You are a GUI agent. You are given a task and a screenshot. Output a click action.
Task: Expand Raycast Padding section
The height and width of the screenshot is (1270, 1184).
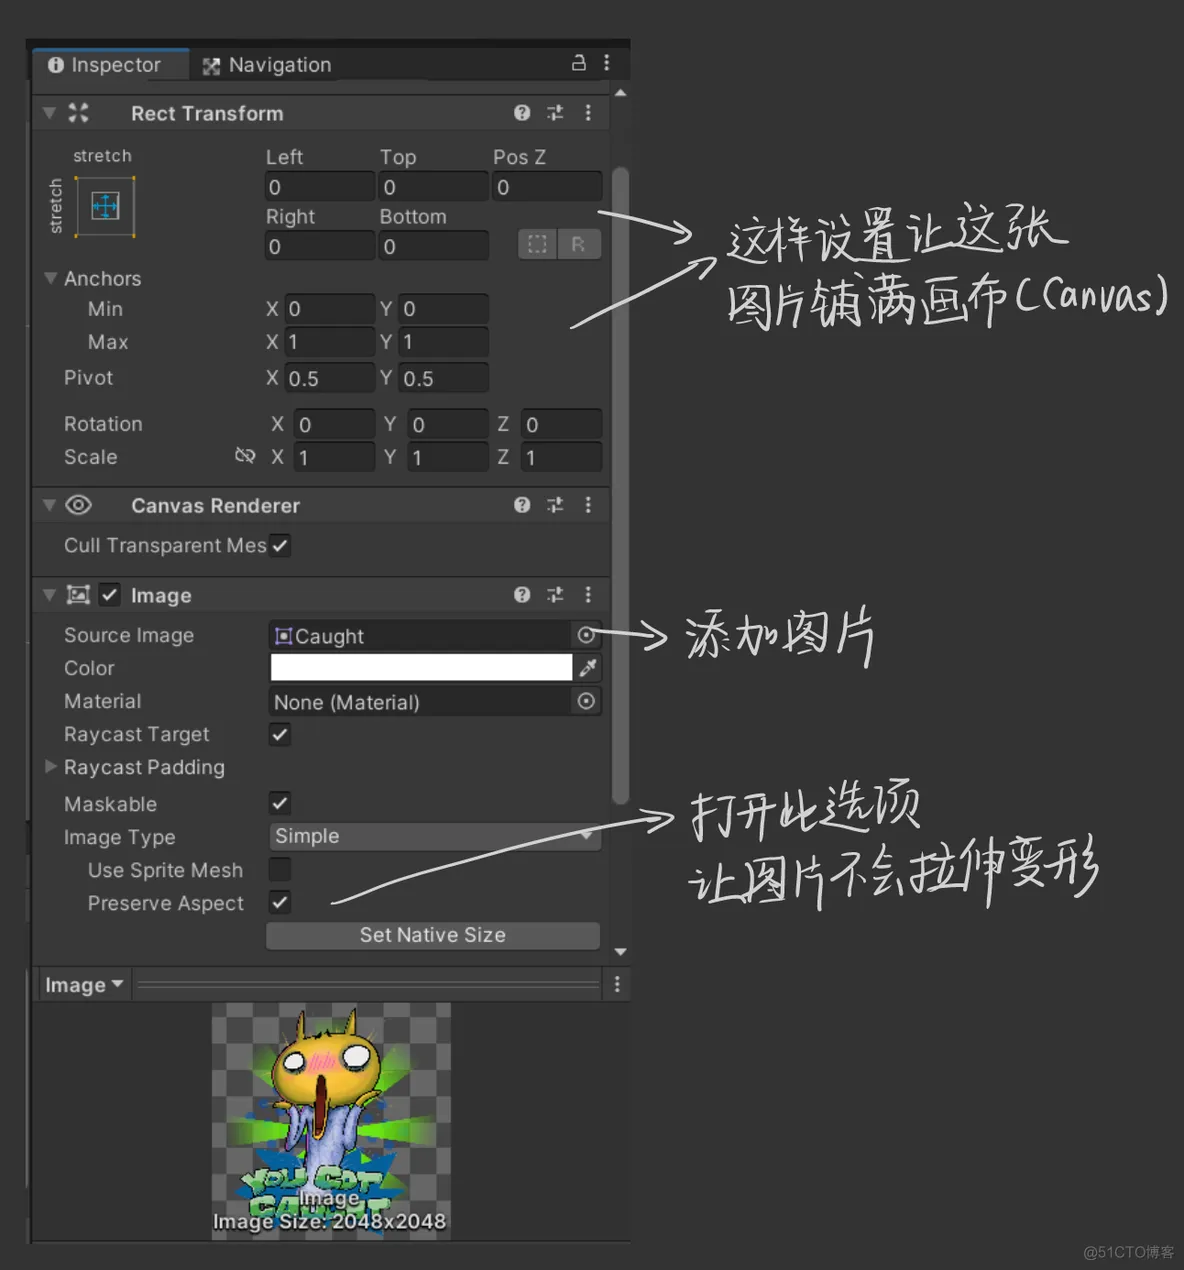coord(50,767)
